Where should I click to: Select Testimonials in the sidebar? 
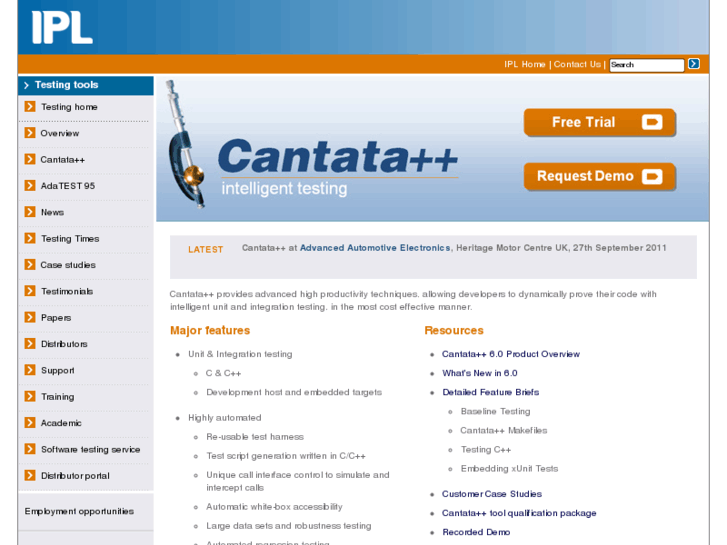(67, 292)
